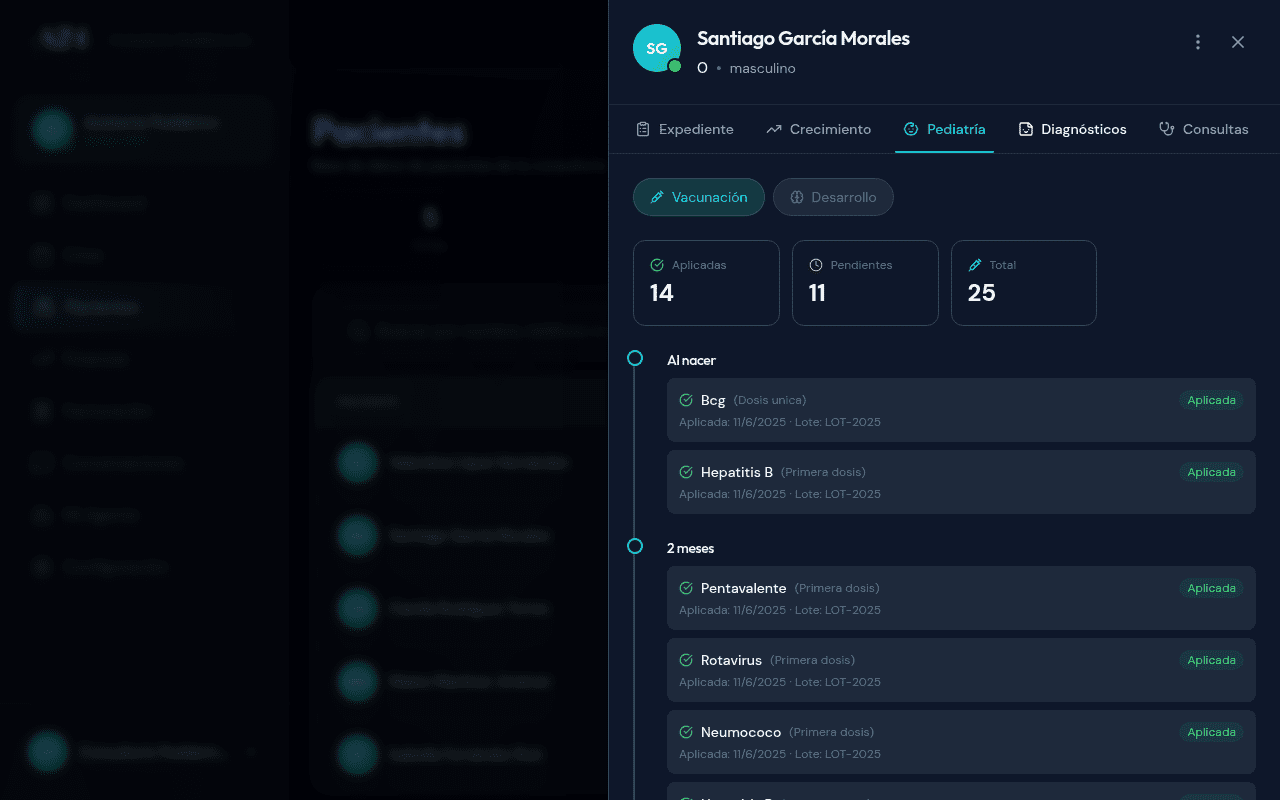The image size is (1280, 800).
Task: Close the patient detail panel
Action: 1238,42
